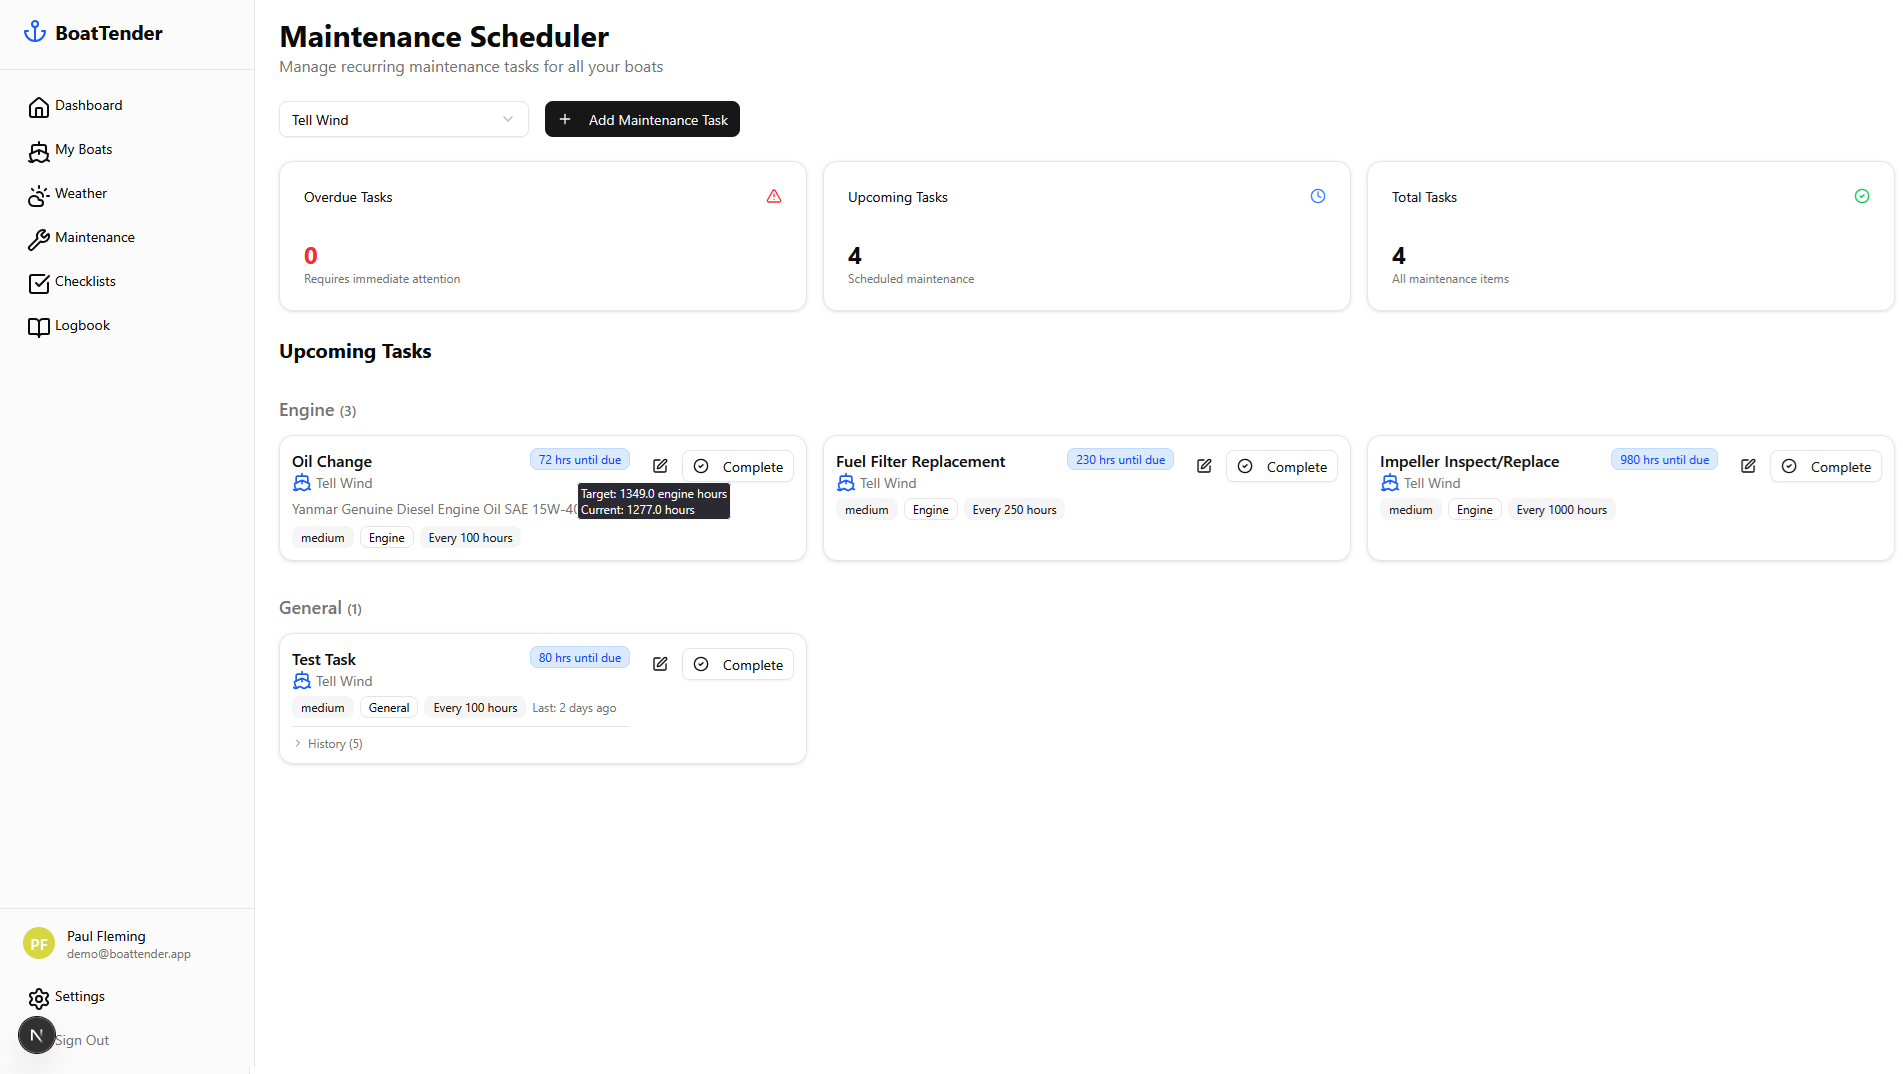Click edit icon on Oil Change task

point(660,466)
